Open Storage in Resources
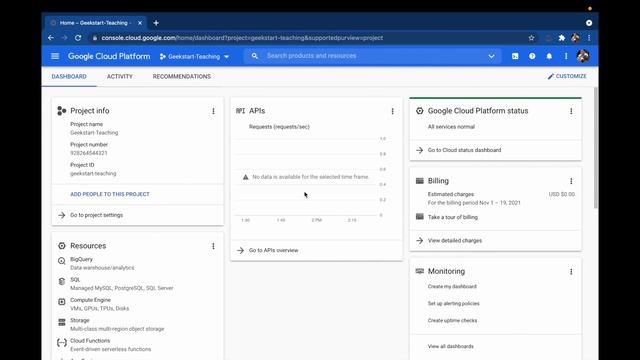Viewport: 640px width, 360px height. pyautogui.click(x=80, y=320)
